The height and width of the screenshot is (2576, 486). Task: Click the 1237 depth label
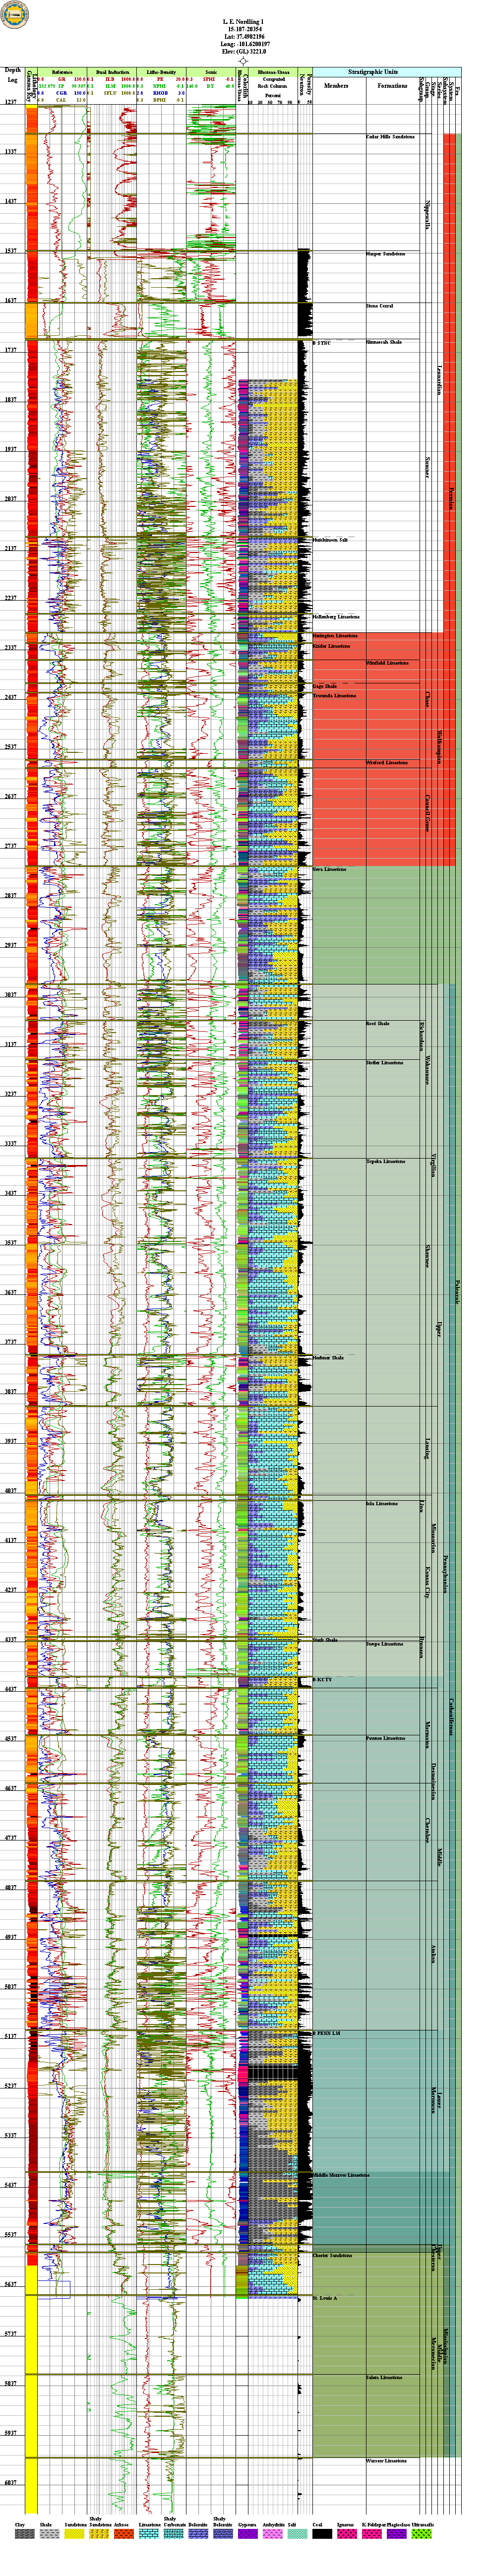[x=12, y=102]
